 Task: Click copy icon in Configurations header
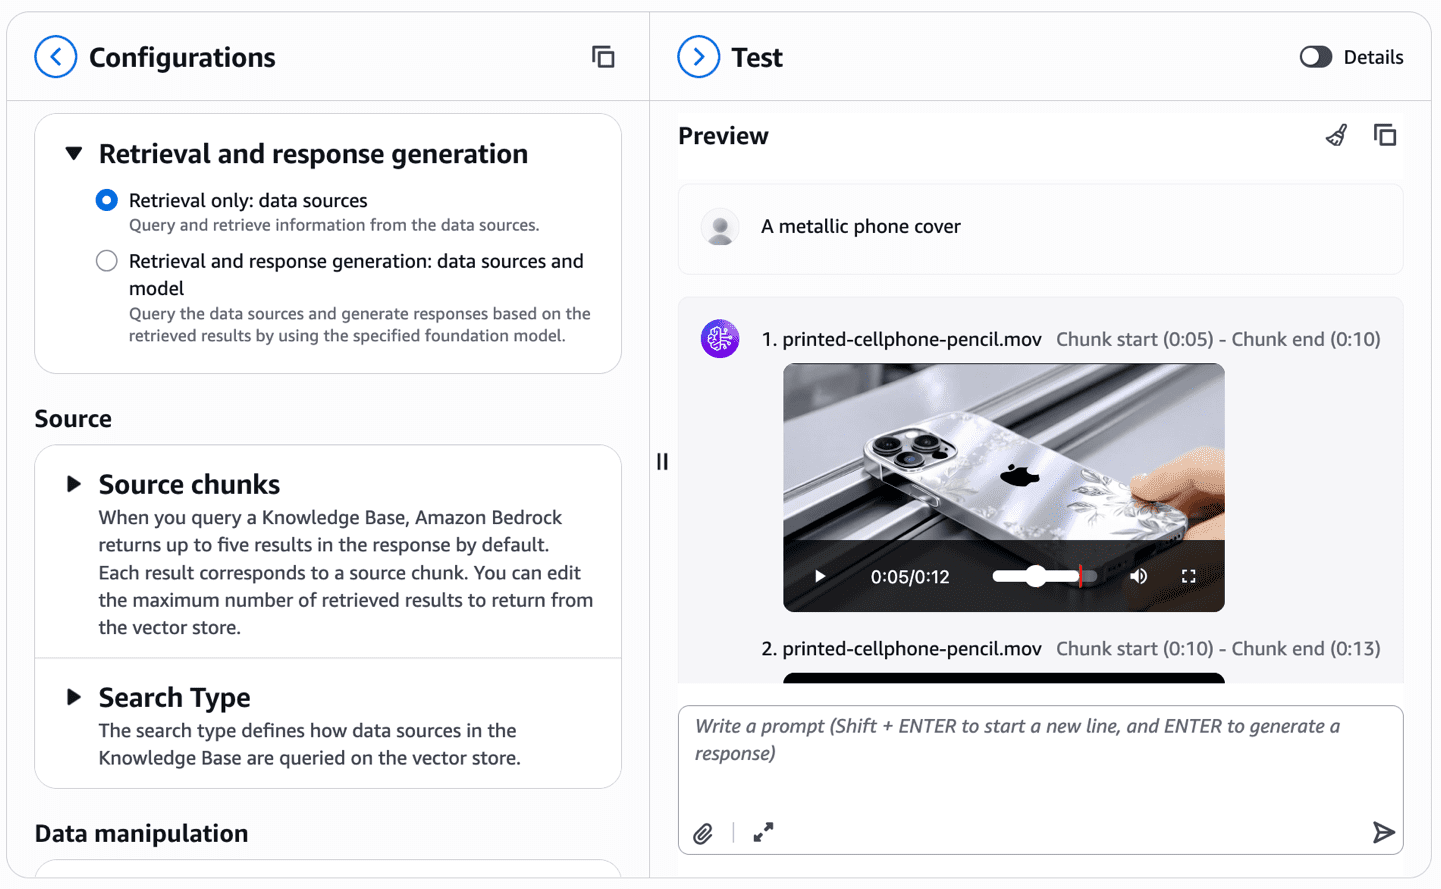(603, 57)
